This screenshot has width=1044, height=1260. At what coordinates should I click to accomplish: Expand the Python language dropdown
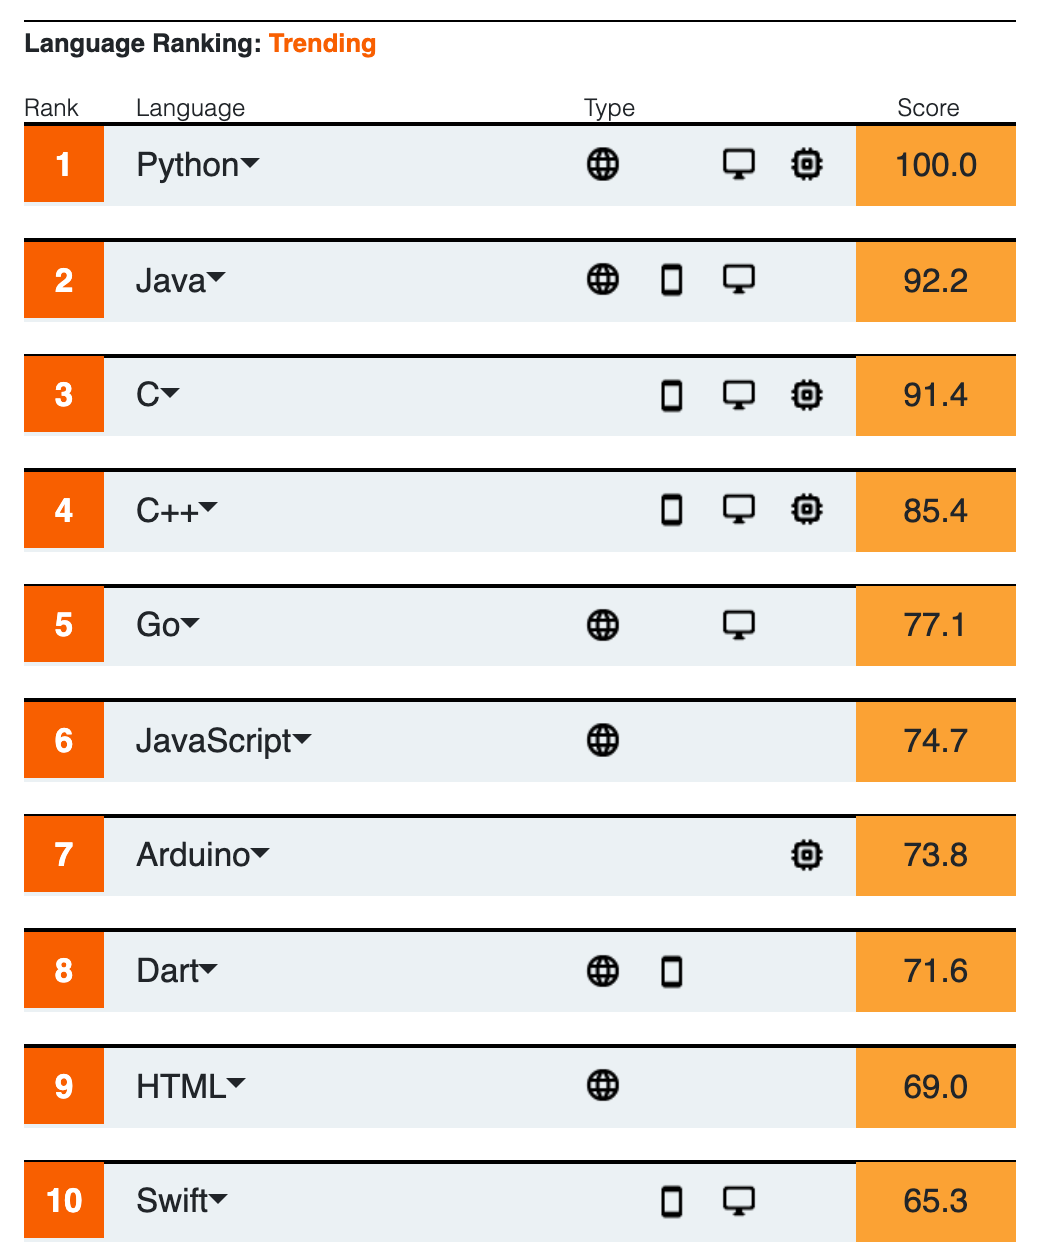tap(250, 164)
